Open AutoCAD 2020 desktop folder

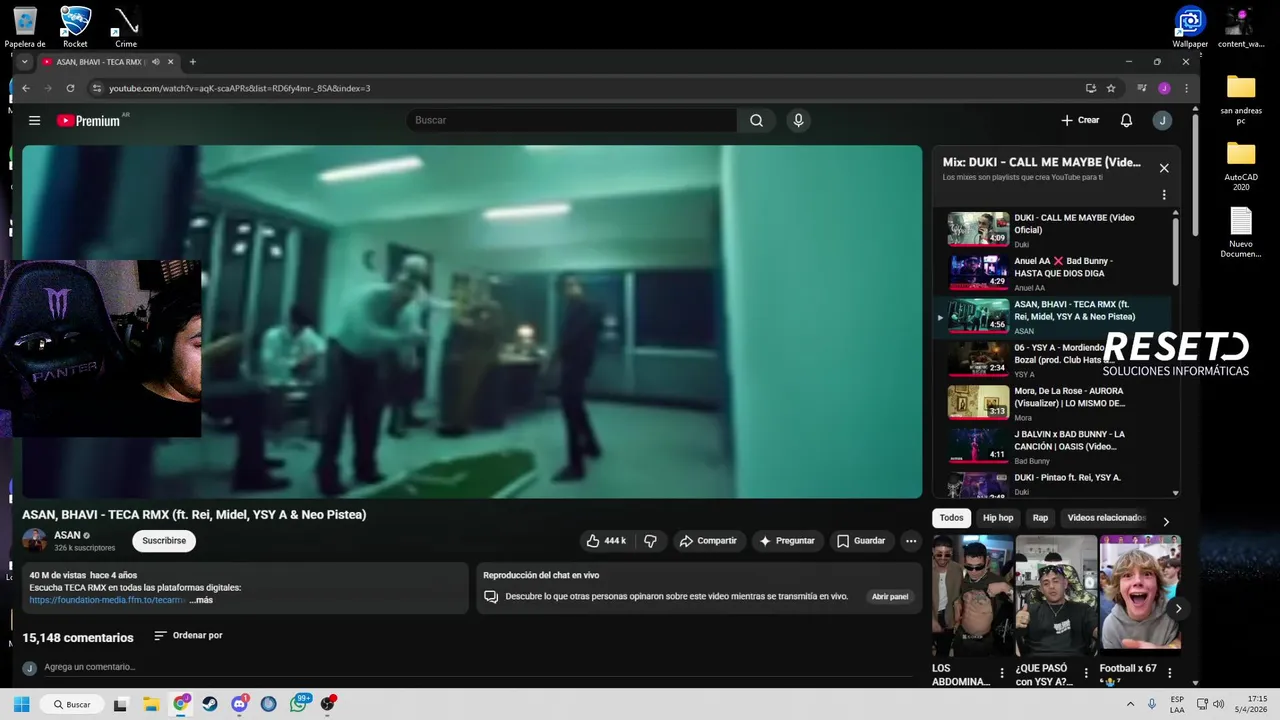(1241, 166)
